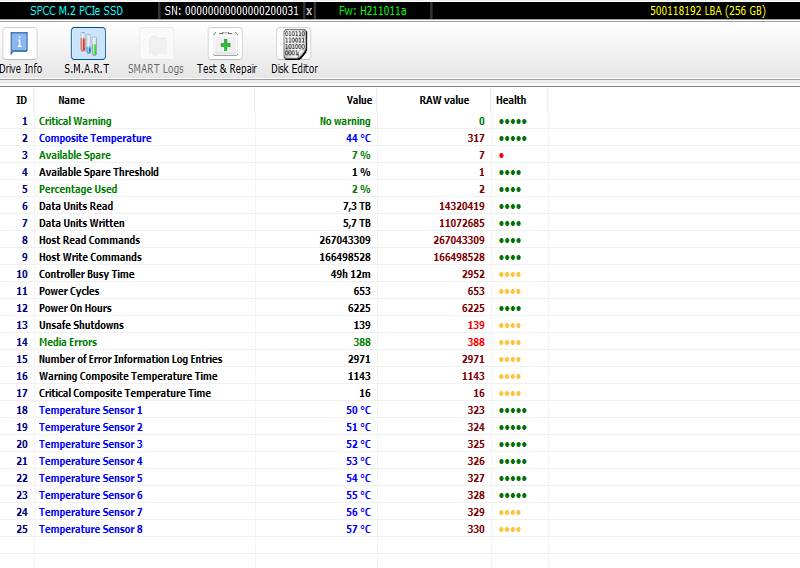Screen dimensions: 800x568
Task: Sort by the Name column header
Action: [x=71, y=100]
